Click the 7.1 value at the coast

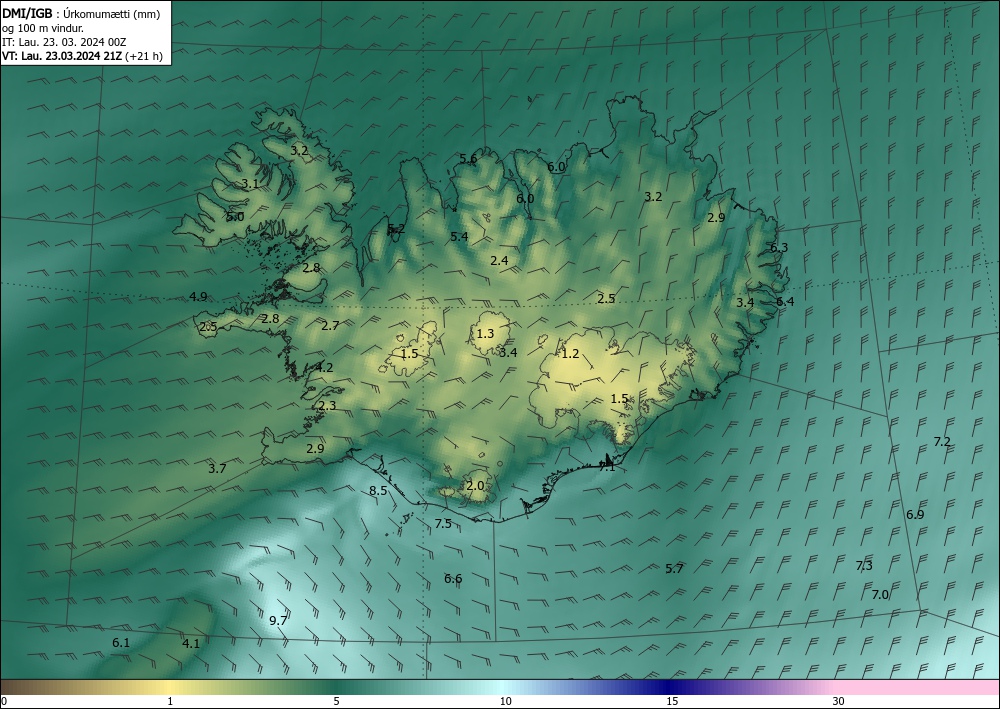[607, 467]
